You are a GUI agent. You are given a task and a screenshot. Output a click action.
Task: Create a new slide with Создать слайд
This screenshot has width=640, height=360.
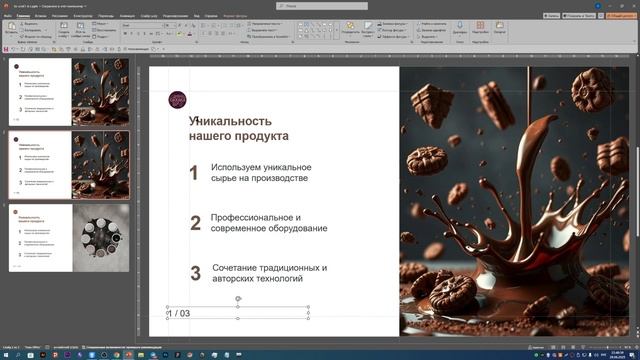[x=64, y=30]
